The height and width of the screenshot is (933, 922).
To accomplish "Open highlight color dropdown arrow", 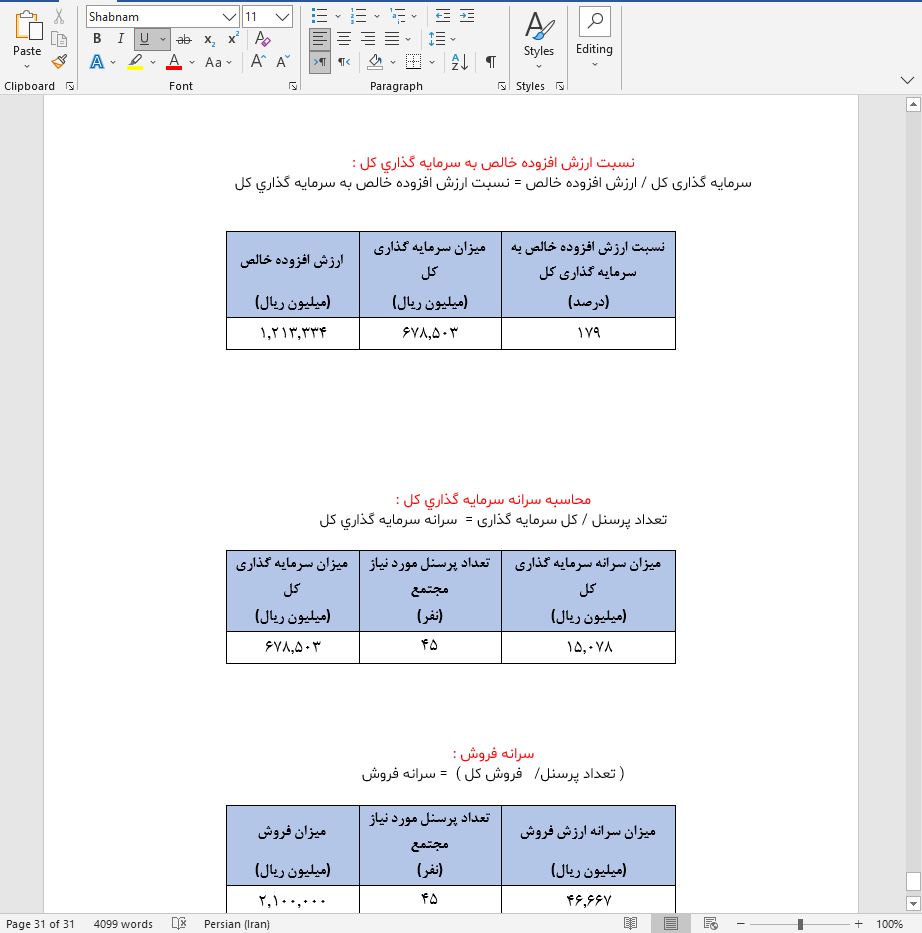I will pos(153,62).
